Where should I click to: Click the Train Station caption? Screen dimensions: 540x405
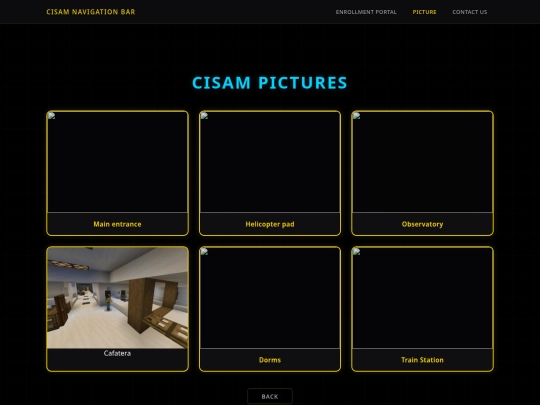(x=422, y=360)
